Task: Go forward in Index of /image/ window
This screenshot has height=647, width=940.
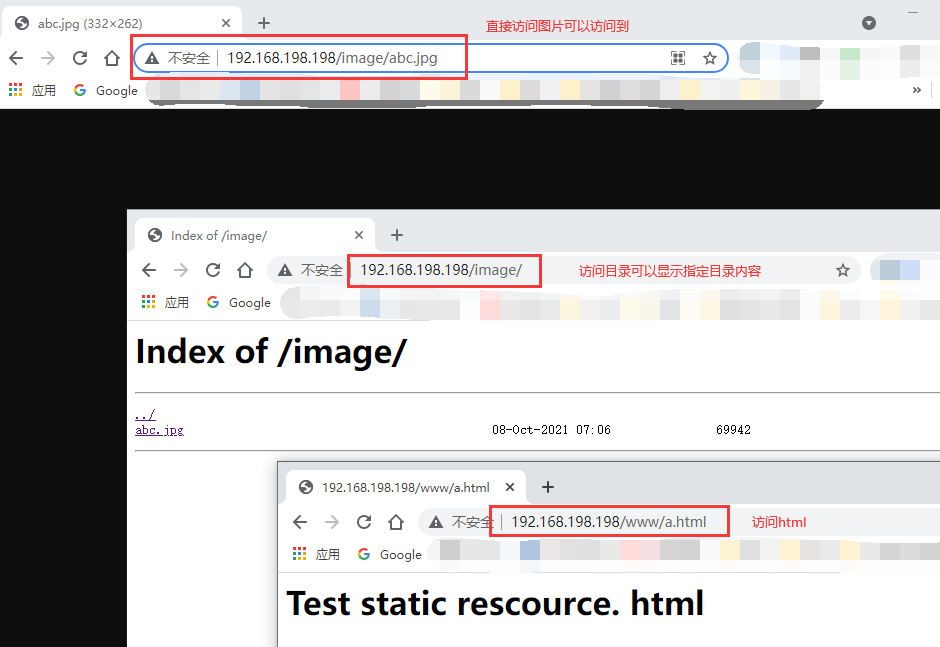Action: click(x=181, y=270)
